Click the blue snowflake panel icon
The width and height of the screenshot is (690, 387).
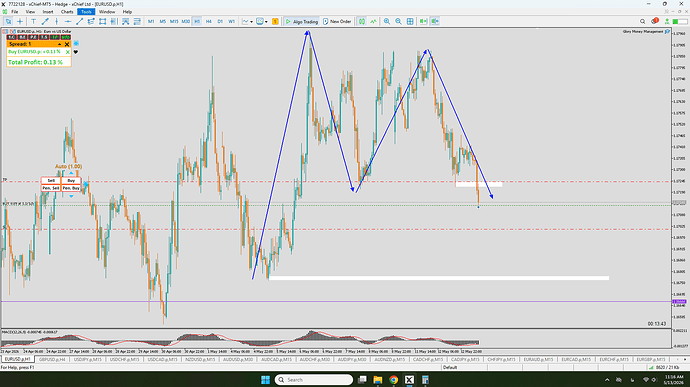76,44
